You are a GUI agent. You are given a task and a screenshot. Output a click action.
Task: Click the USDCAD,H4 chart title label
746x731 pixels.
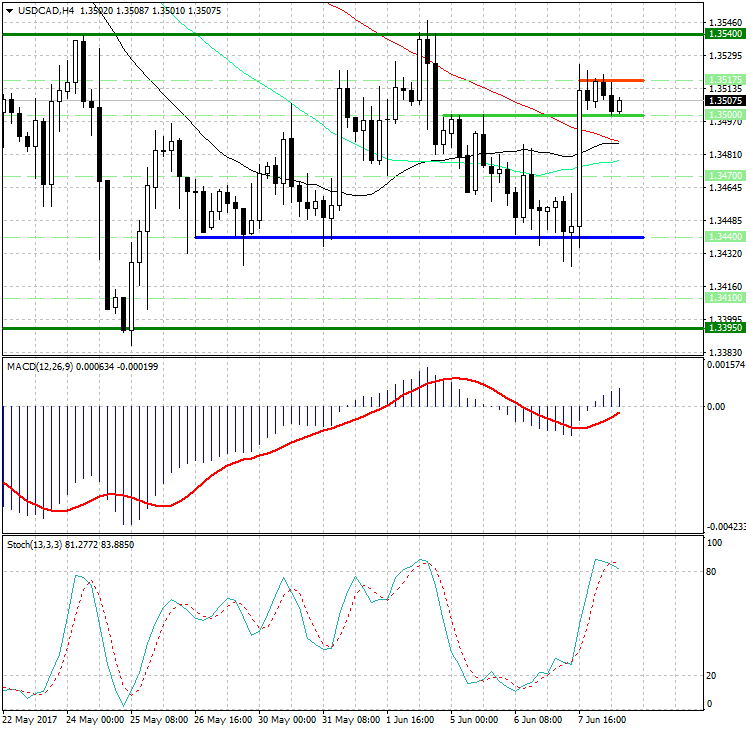[38, 11]
